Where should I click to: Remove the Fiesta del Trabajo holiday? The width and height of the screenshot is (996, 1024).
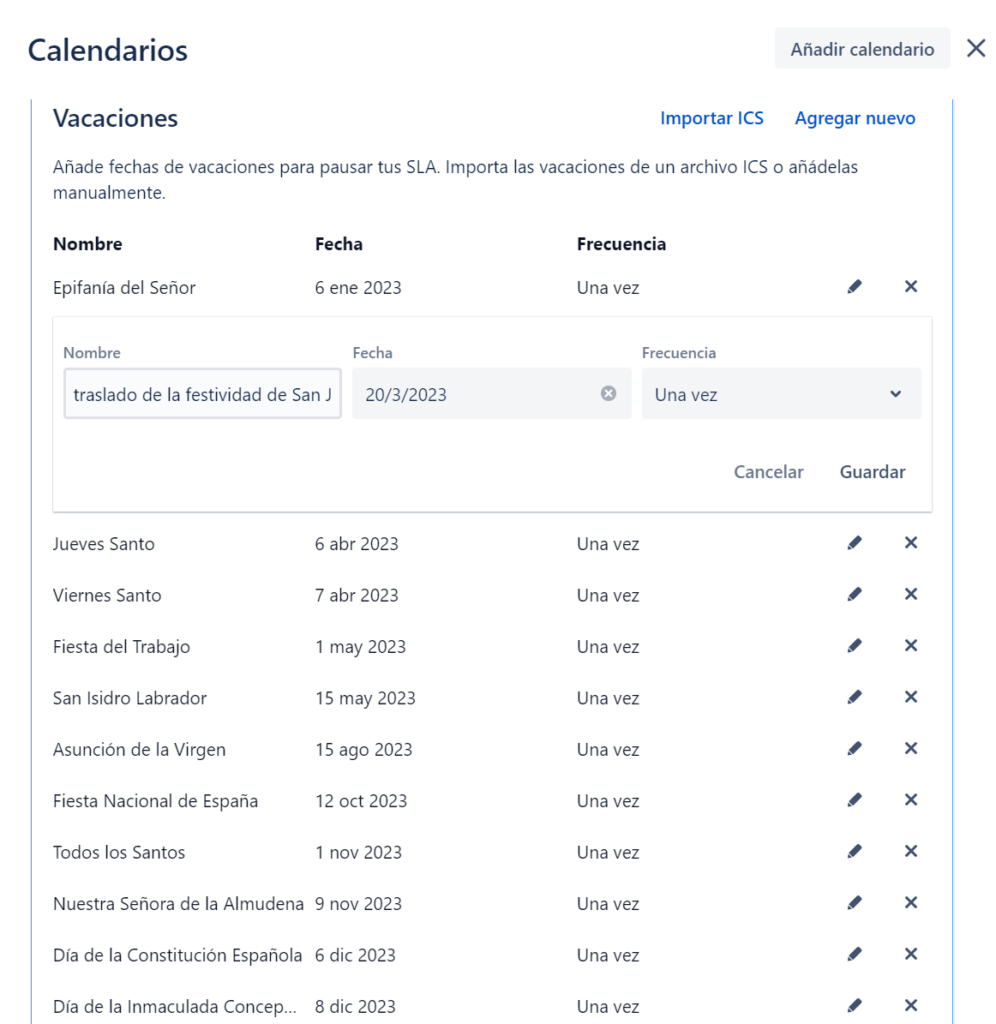click(911, 647)
